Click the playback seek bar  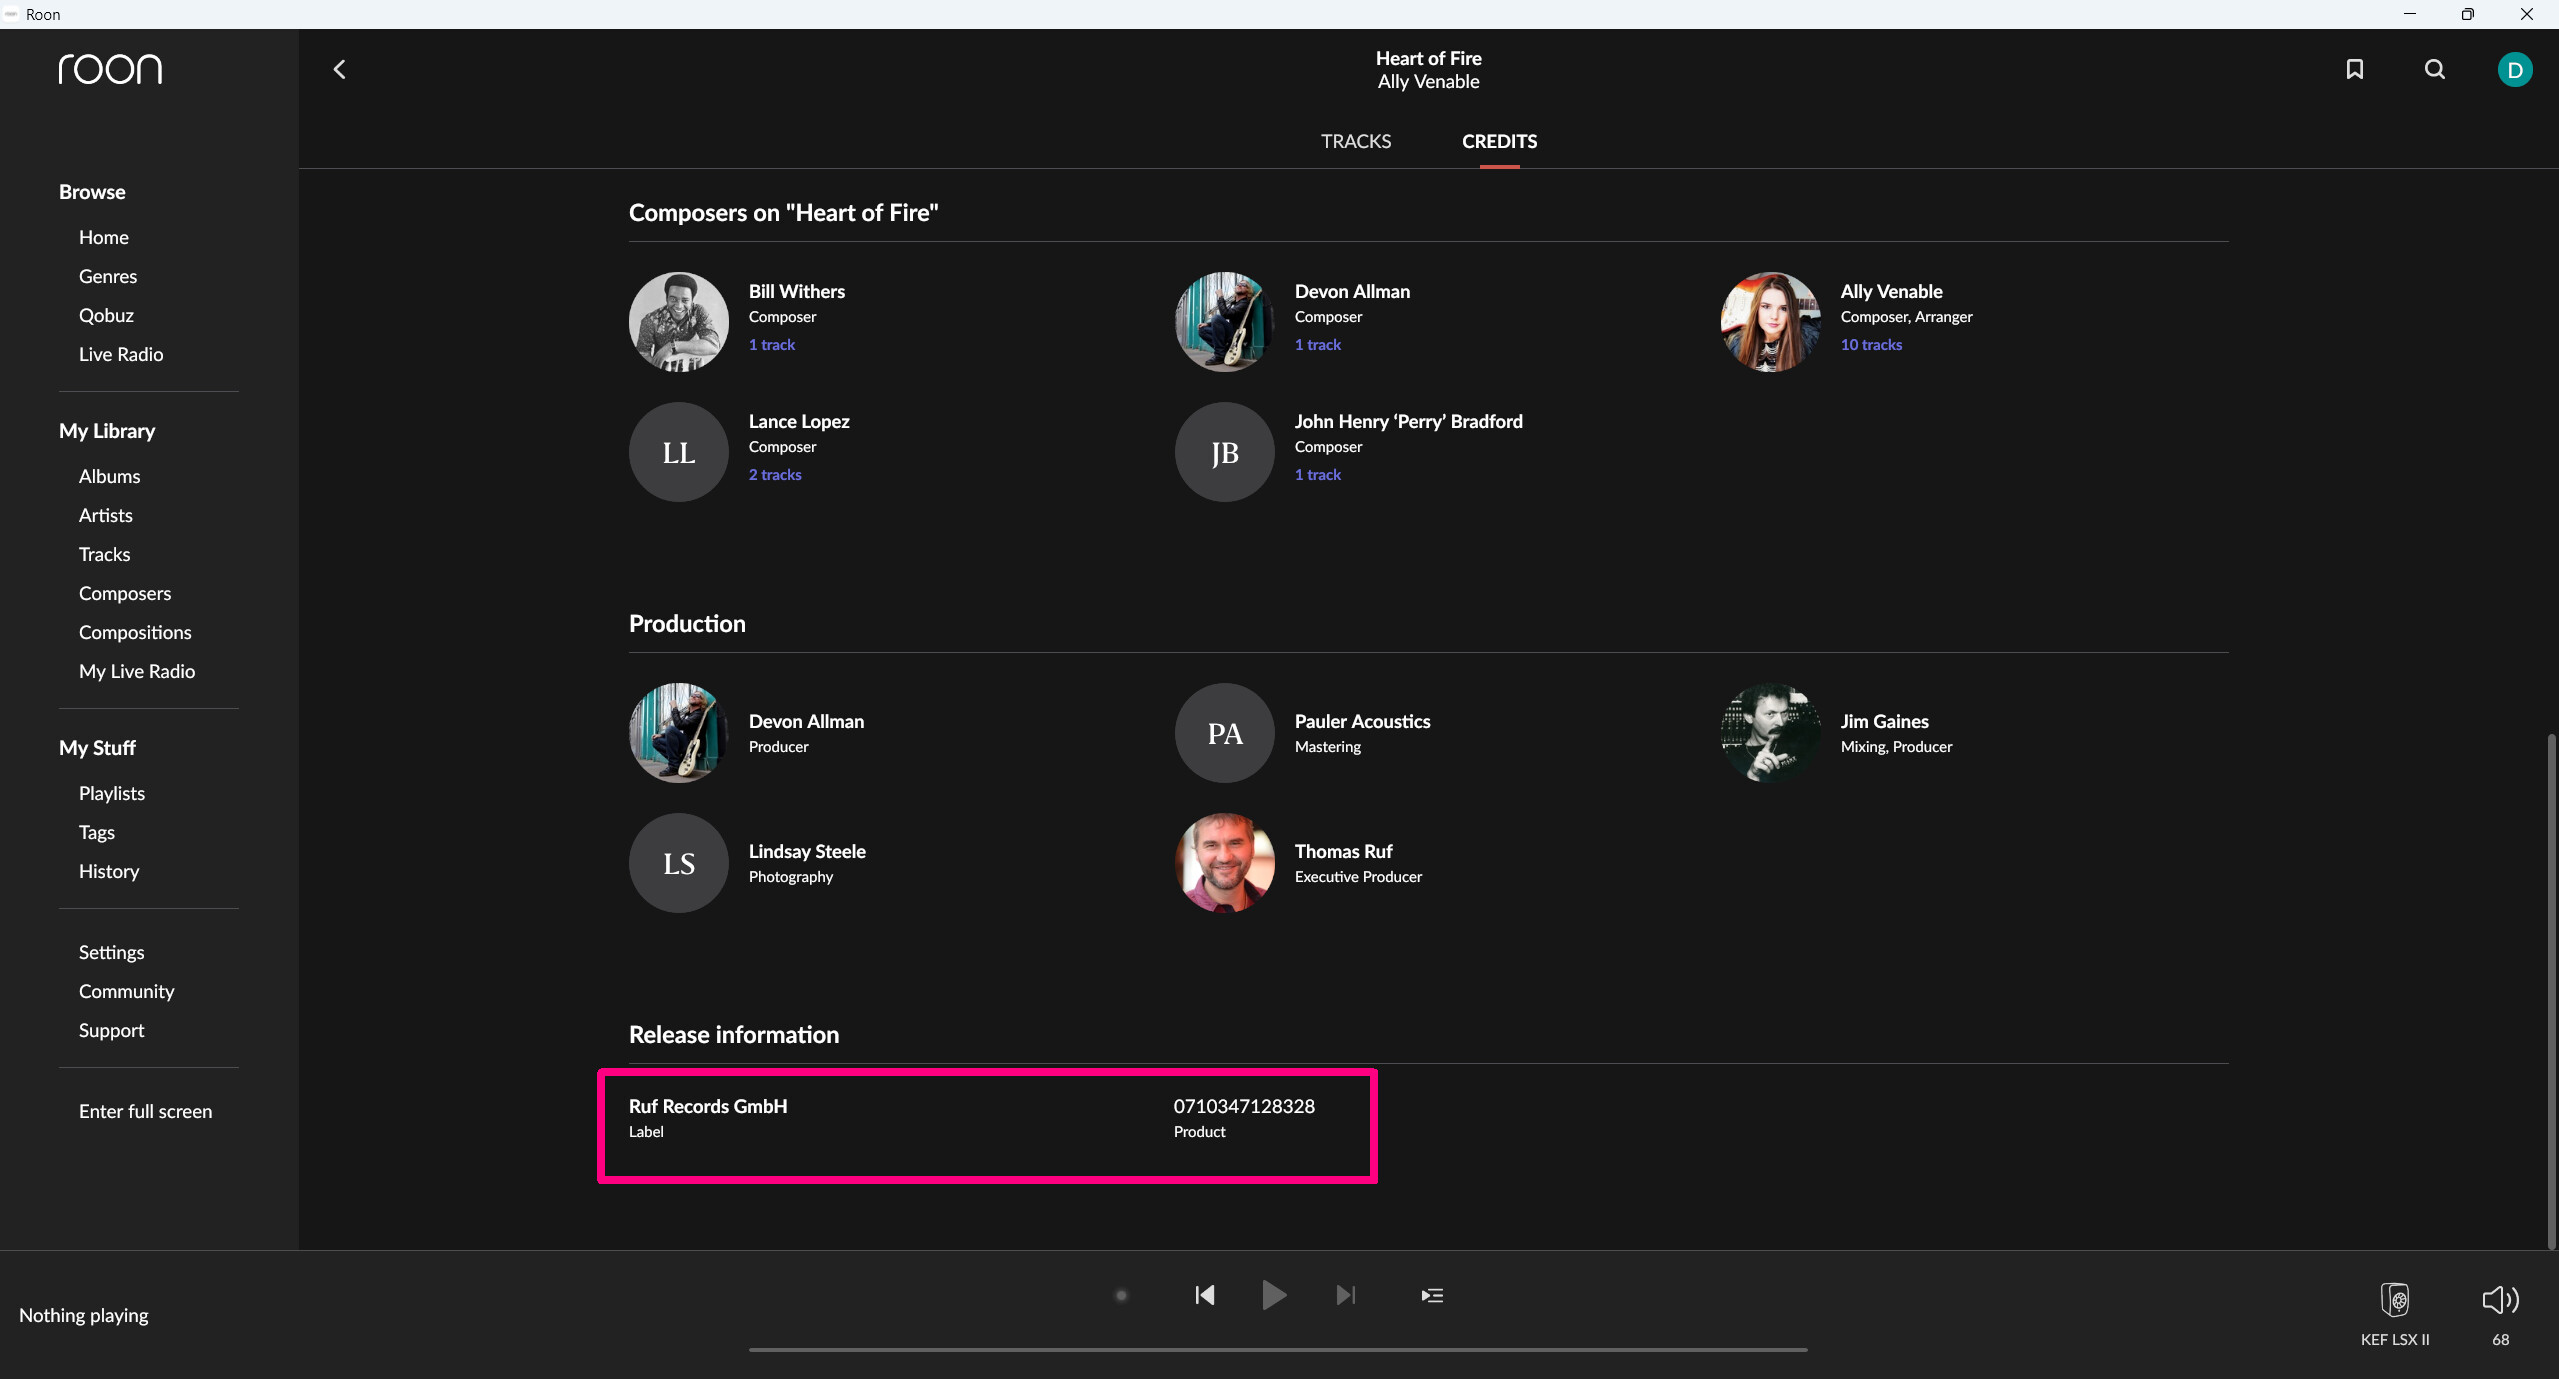[1277, 1349]
